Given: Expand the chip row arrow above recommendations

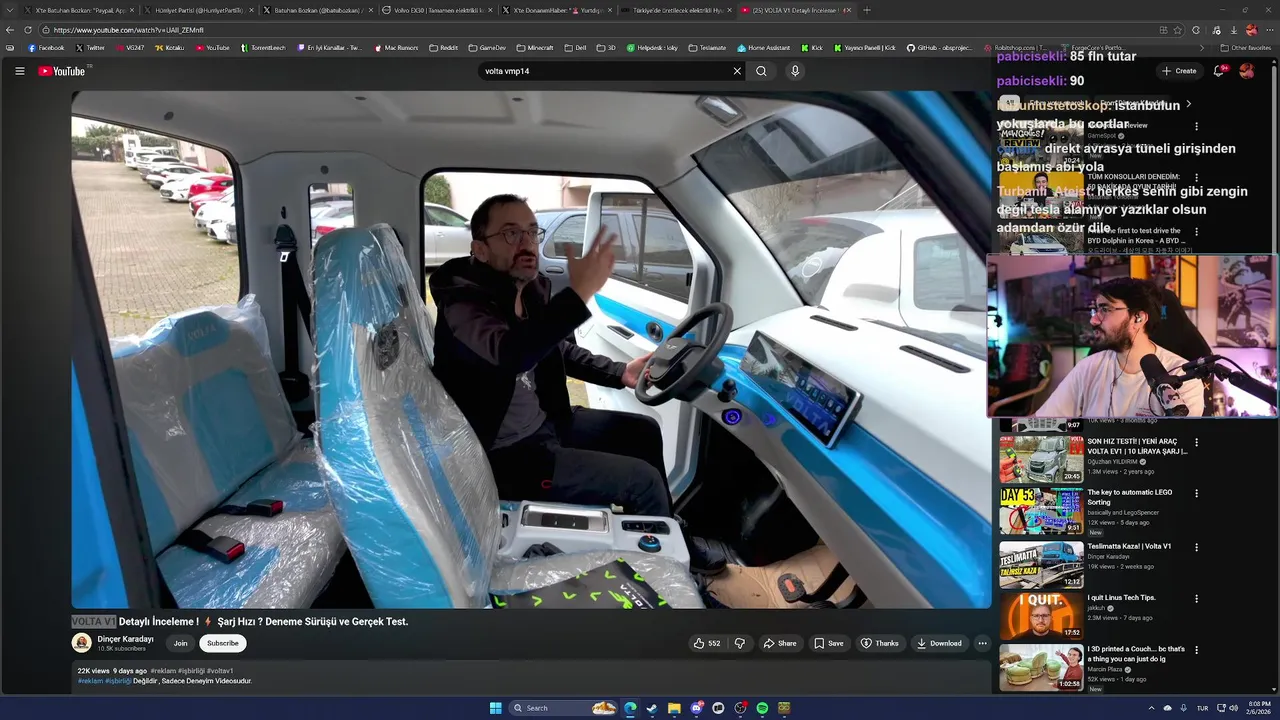Looking at the screenshot, I should (x=1188, y=104).
